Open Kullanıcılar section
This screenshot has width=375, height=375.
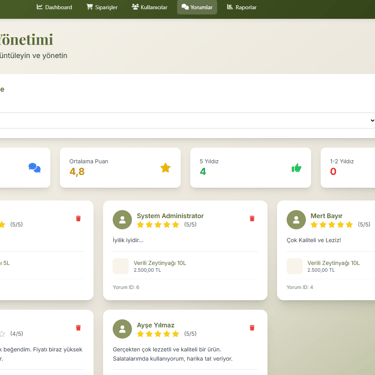click(149, 7)
